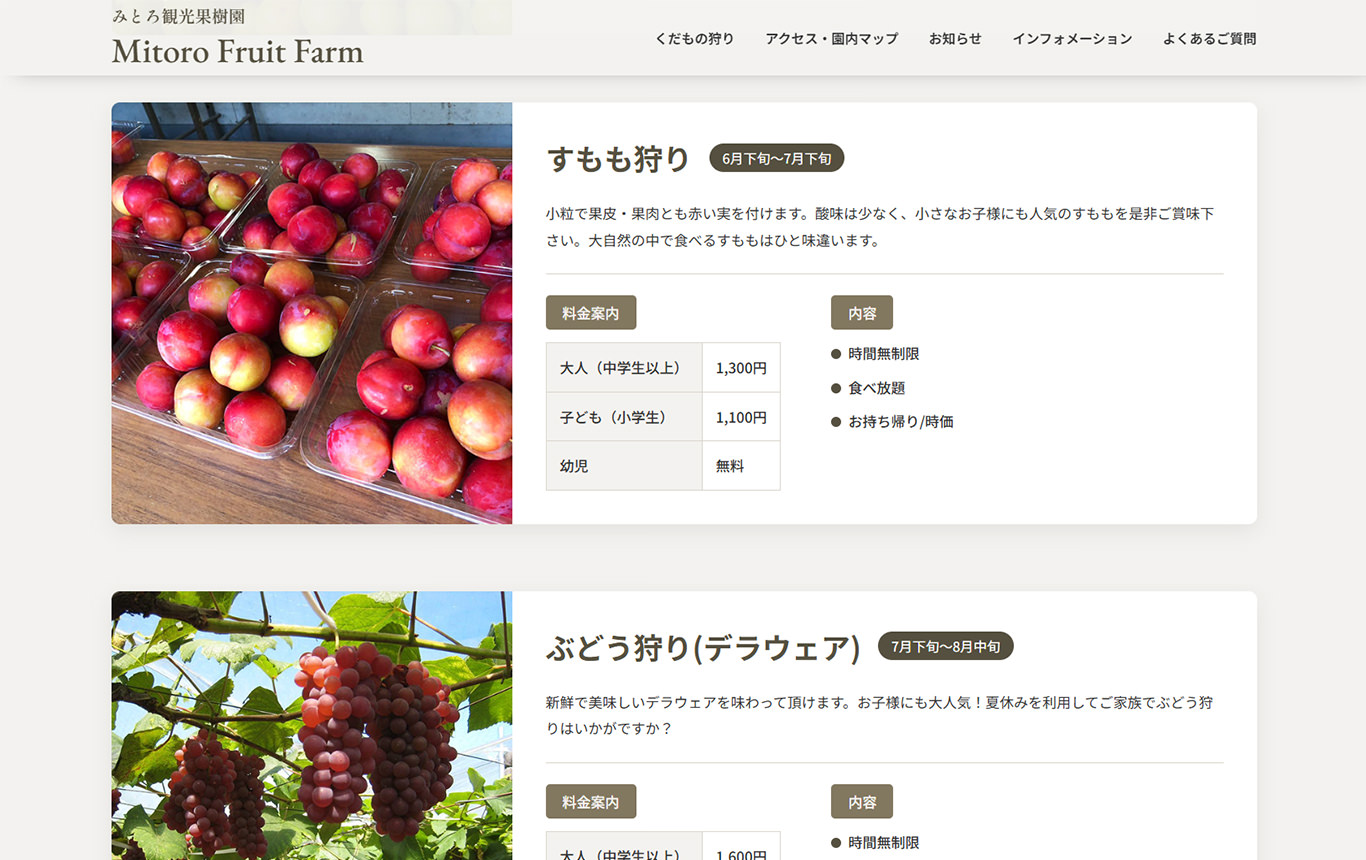Click the 内容 label in plum section
The image size is (1366, 860).
862,313
